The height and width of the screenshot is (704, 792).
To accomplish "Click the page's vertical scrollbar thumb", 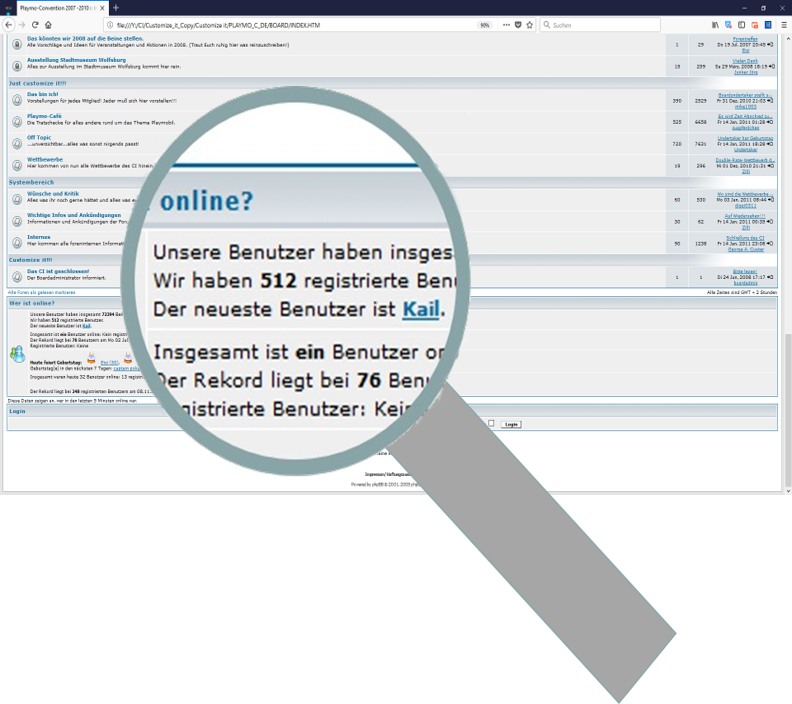I will tap(786, 400).
